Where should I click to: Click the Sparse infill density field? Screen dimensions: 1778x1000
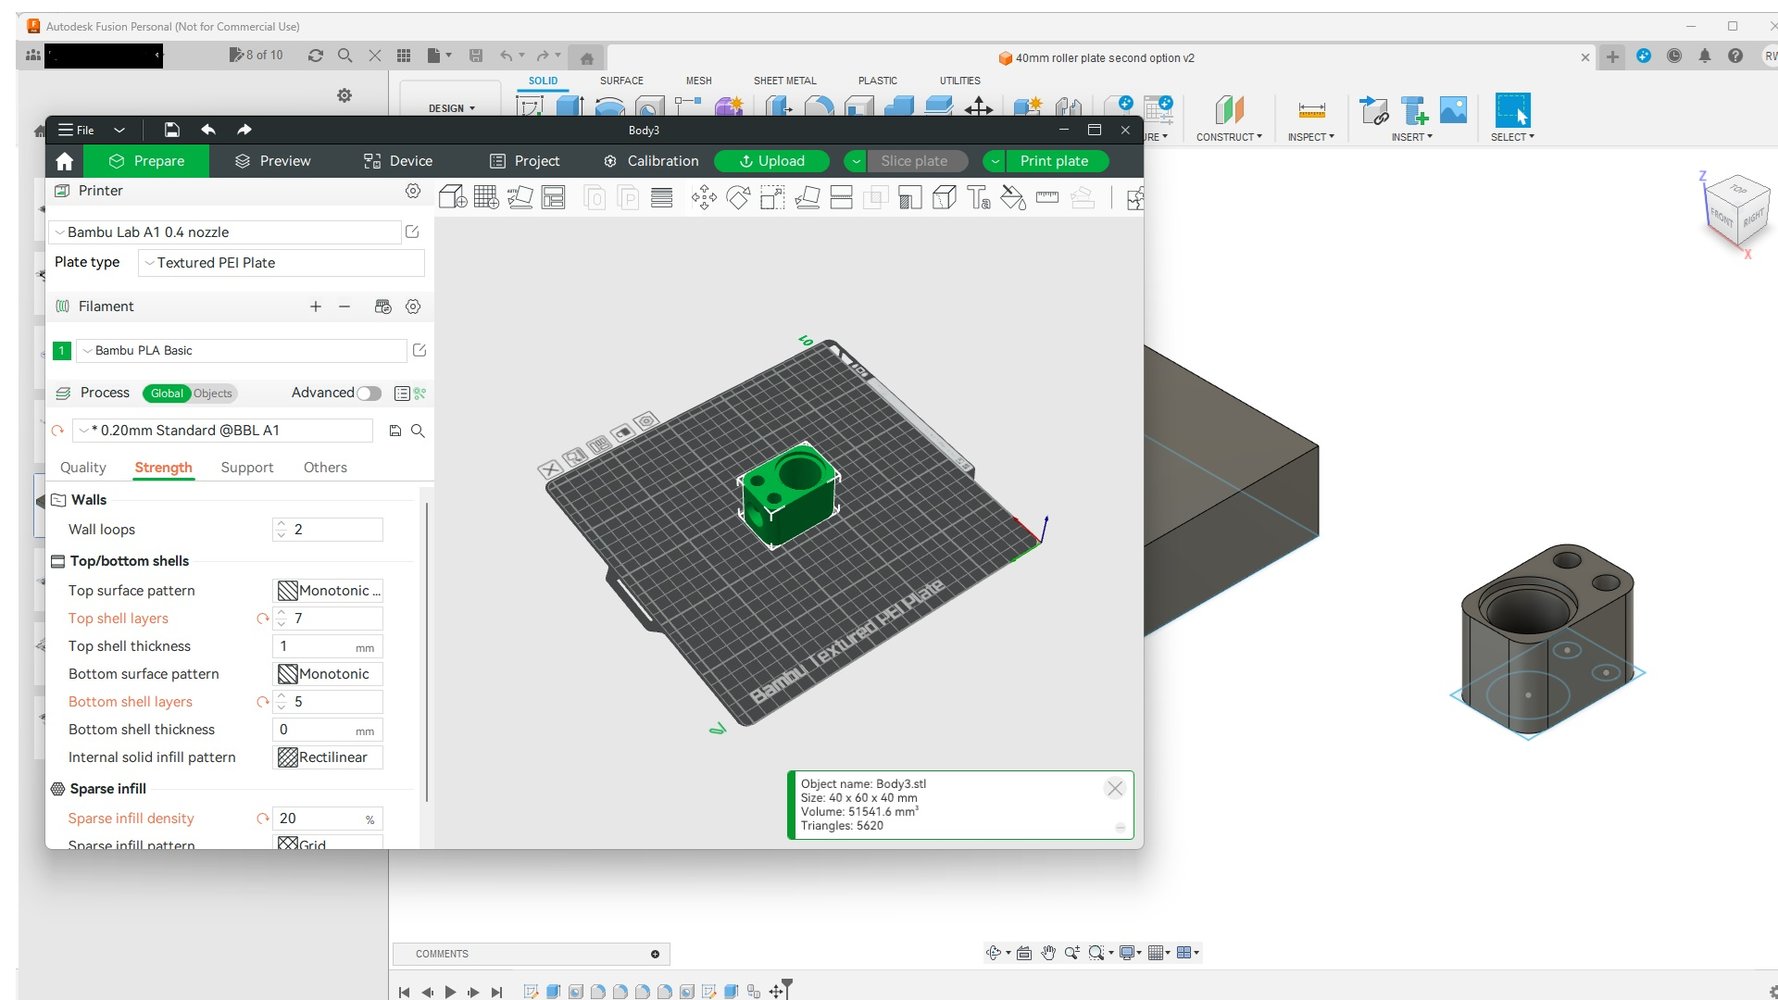(318, 819)
